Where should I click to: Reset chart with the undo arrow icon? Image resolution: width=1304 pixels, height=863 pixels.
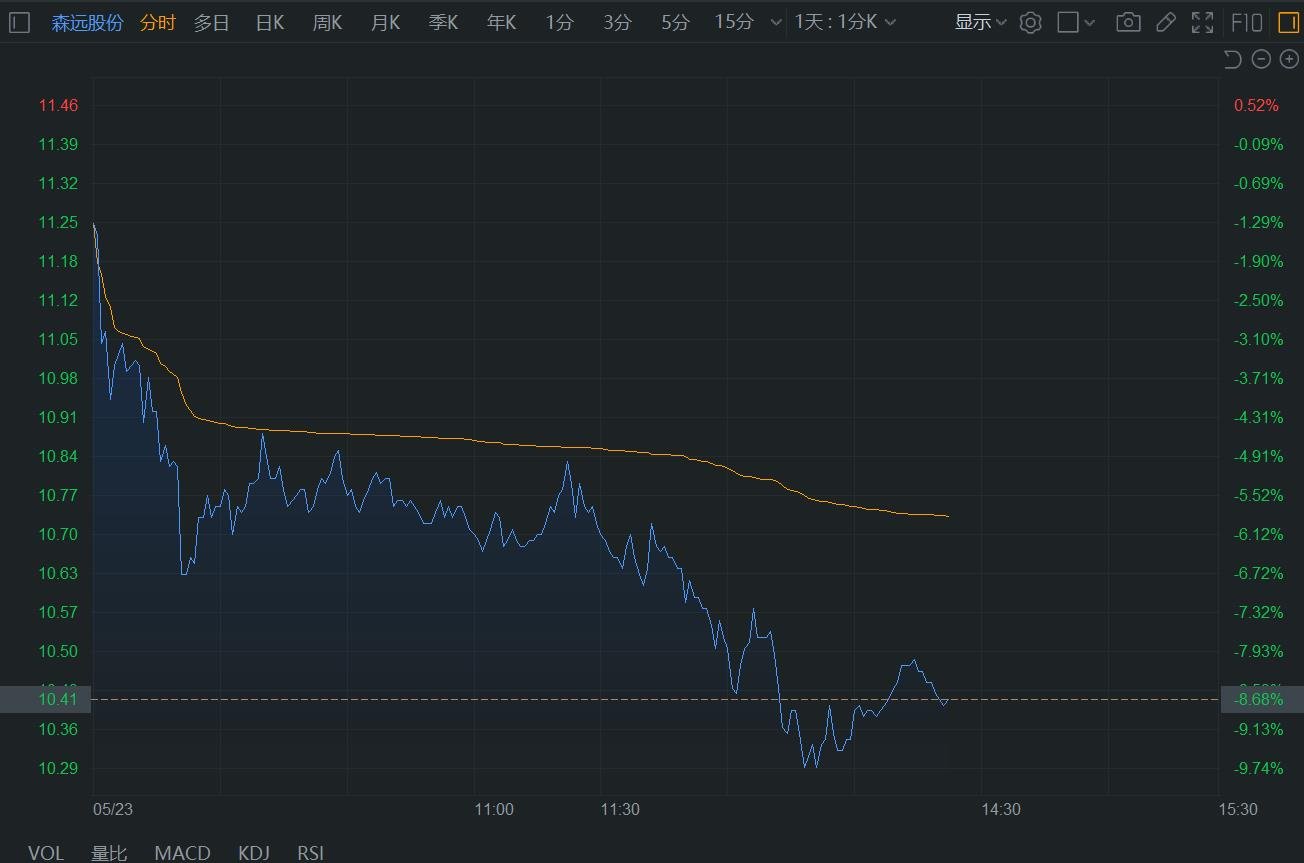point(1232,60)
